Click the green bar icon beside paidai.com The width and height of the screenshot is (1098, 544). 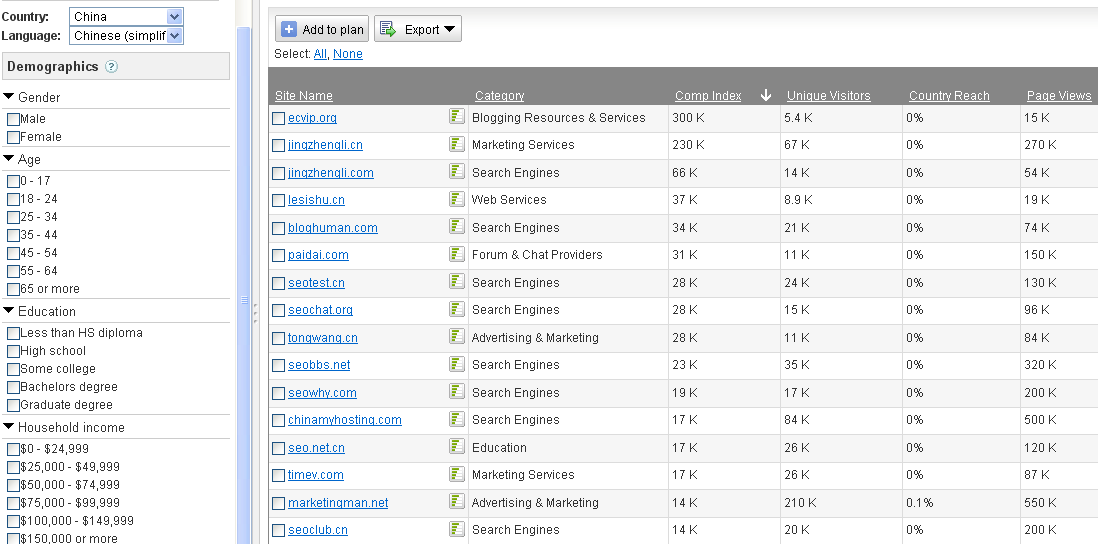tap(456, 254)
